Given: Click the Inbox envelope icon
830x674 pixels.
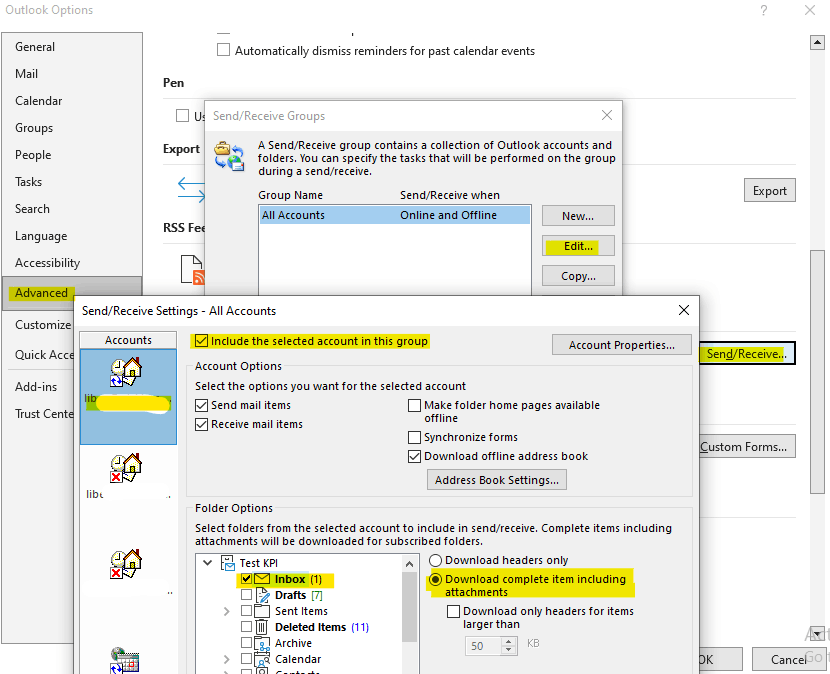Looking at the screenshot, I should coord(262,579).
